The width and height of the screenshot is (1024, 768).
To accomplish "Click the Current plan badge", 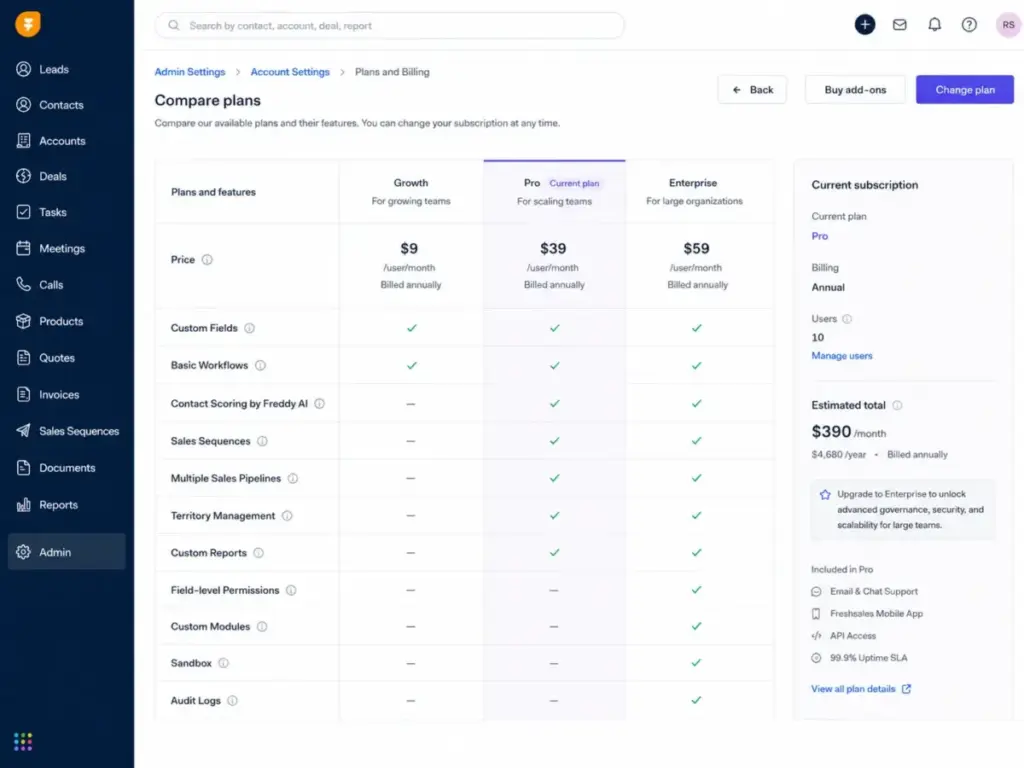I will (574, 184).
